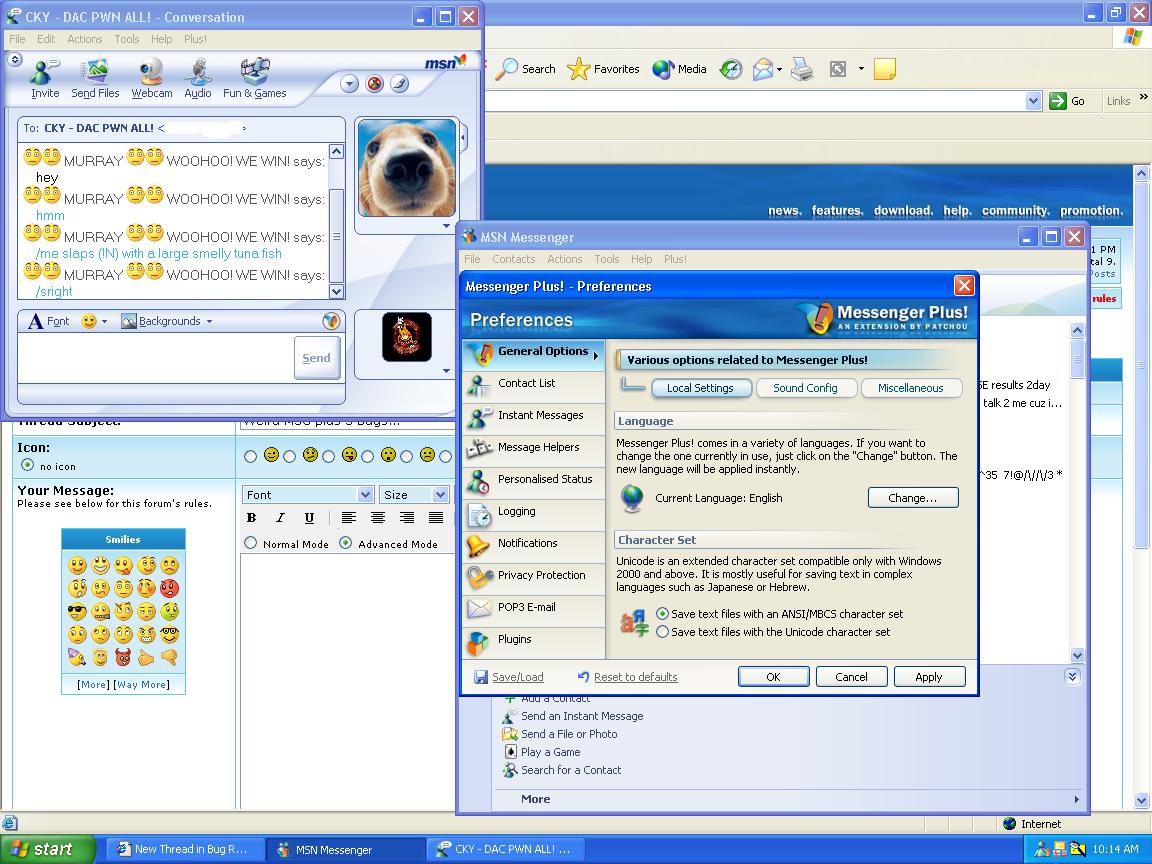Viewport: 1152px width, 864px height.
Task: Click the Reset to defaults link
Action: (635, 677)
